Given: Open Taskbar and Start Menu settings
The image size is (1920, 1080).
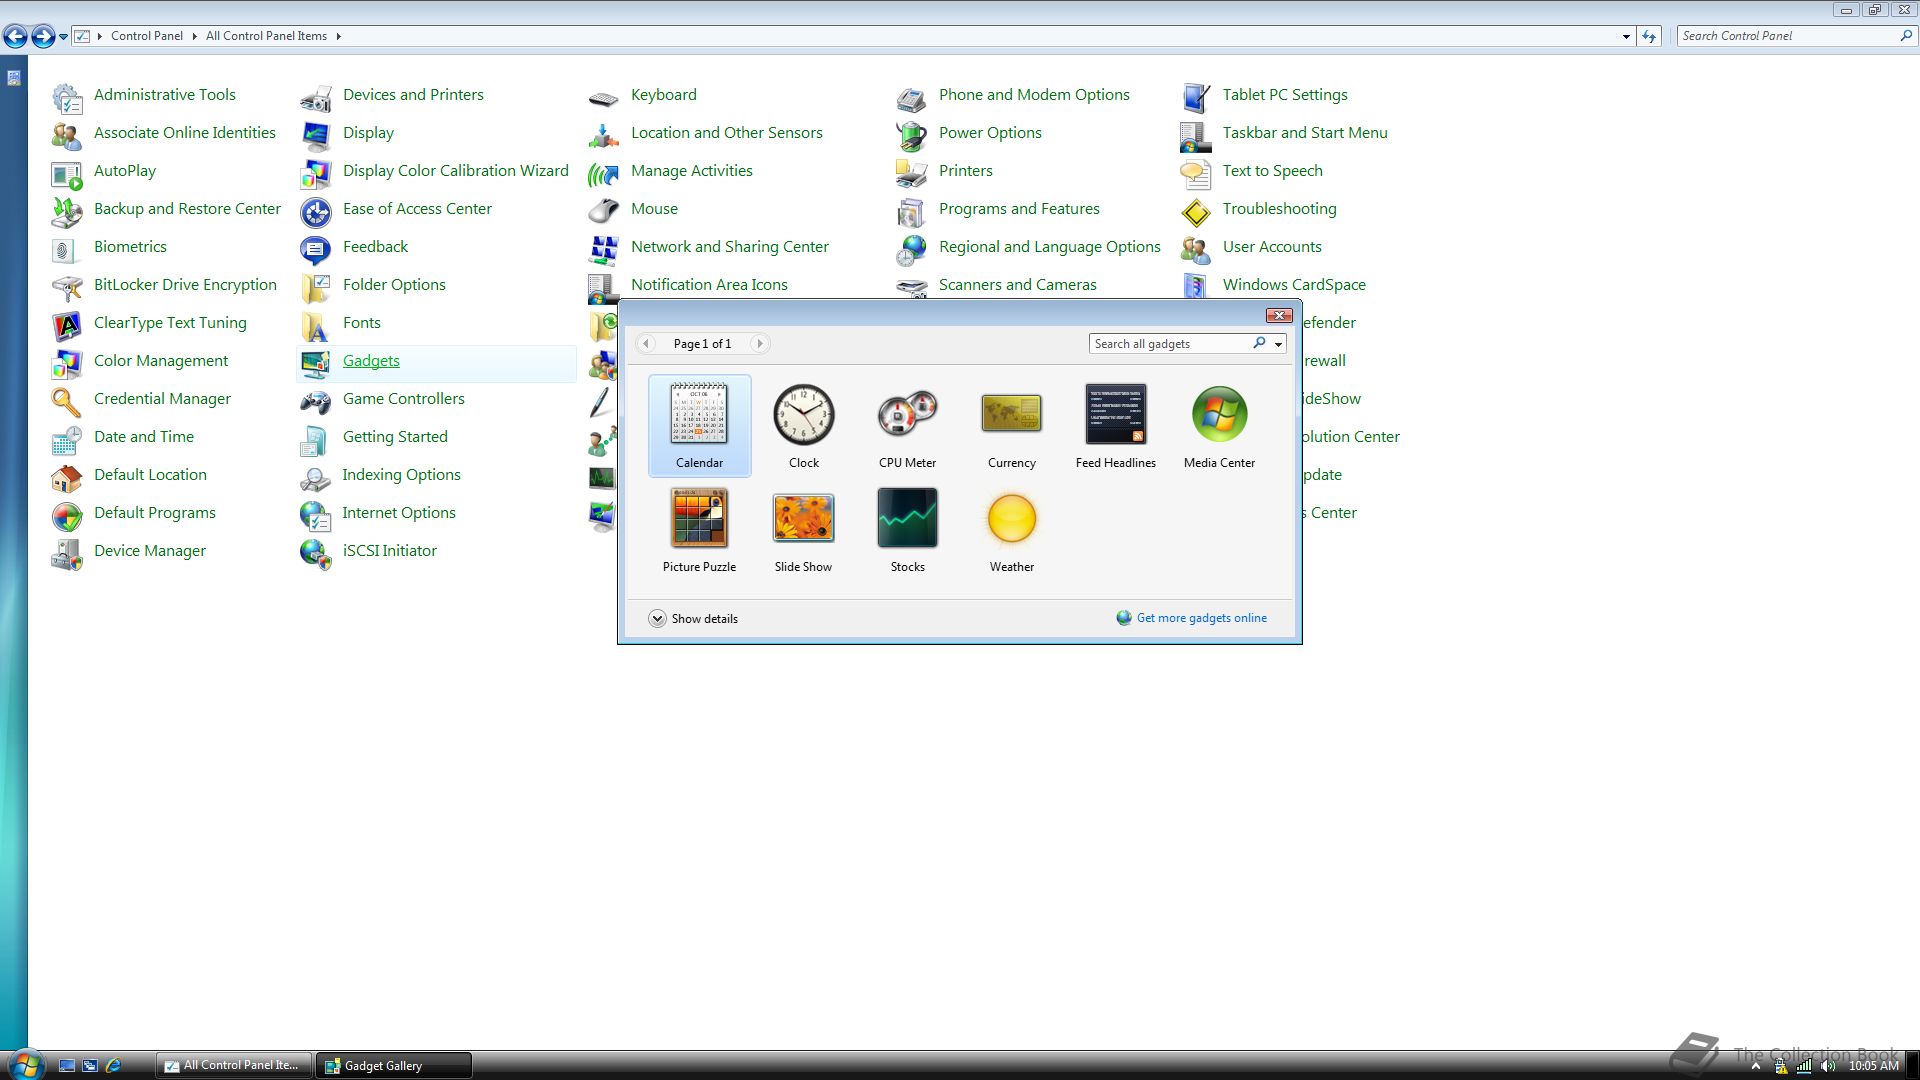Looking at the screenshot, I should click(x=1305, y=133).
